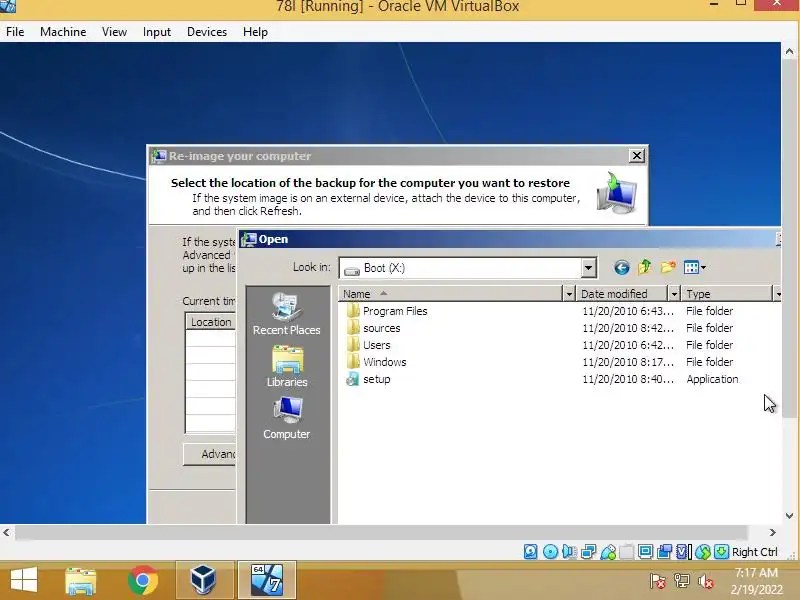This screenshot has height=600, width=800.
Task: Open Windows Start button on taskbar
Action: click(24, 581)
